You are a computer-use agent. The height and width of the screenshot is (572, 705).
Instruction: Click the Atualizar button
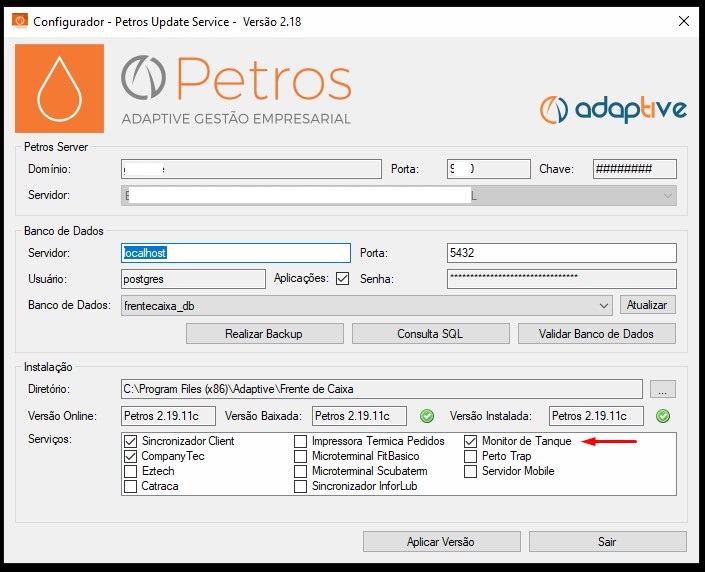[x=647, y=305]
